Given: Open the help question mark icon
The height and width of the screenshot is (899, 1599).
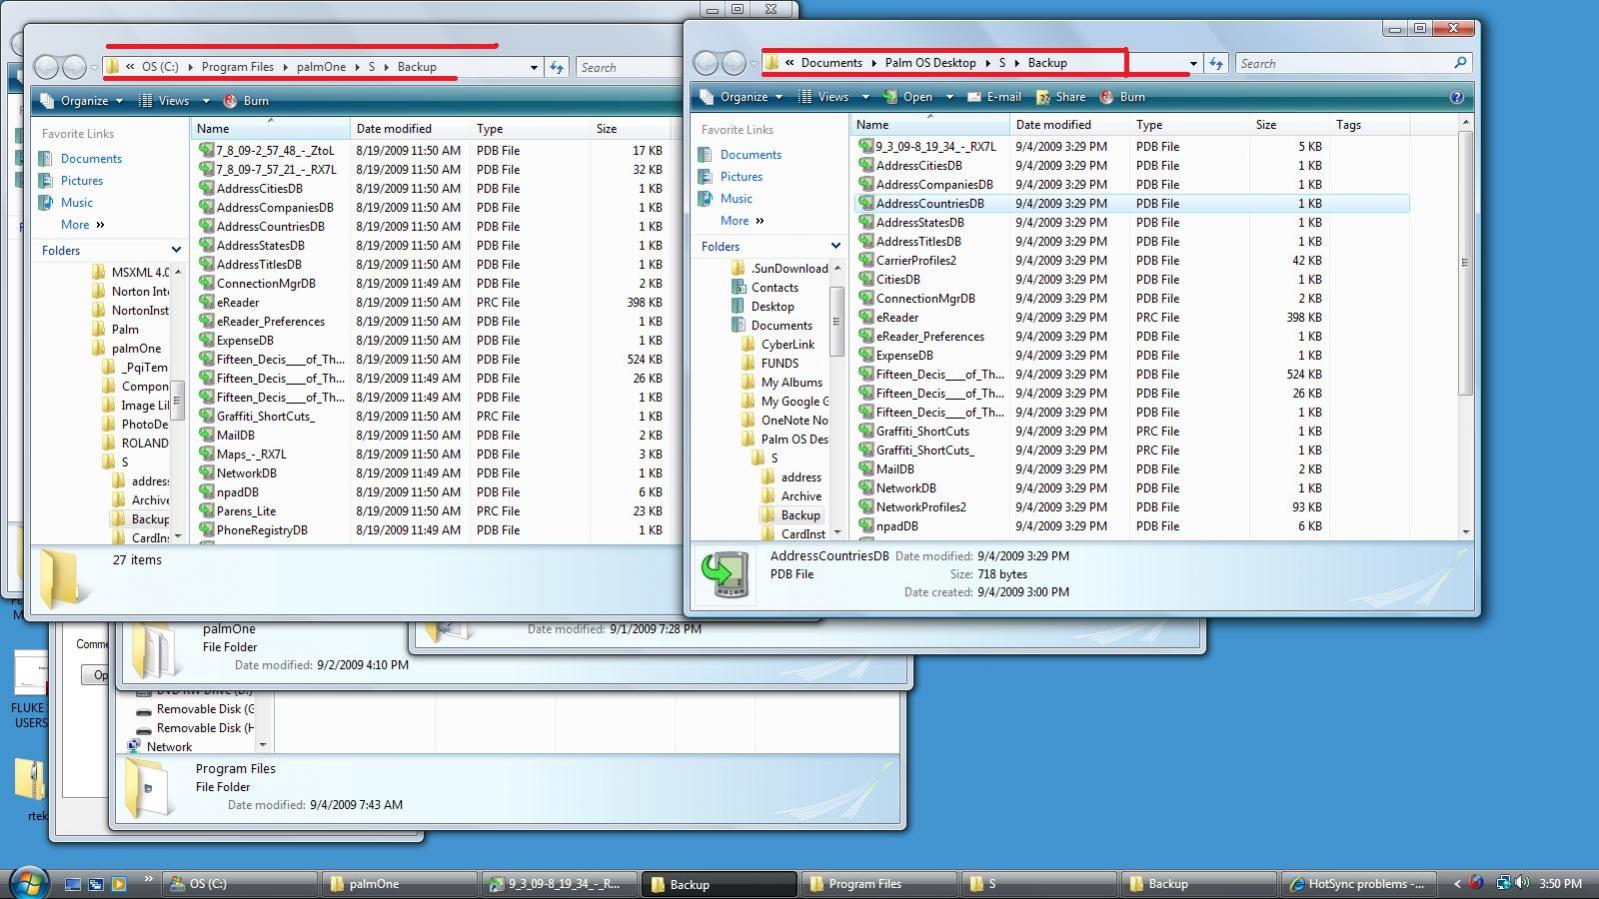Looking at the screenshot, I should 1456,97.
